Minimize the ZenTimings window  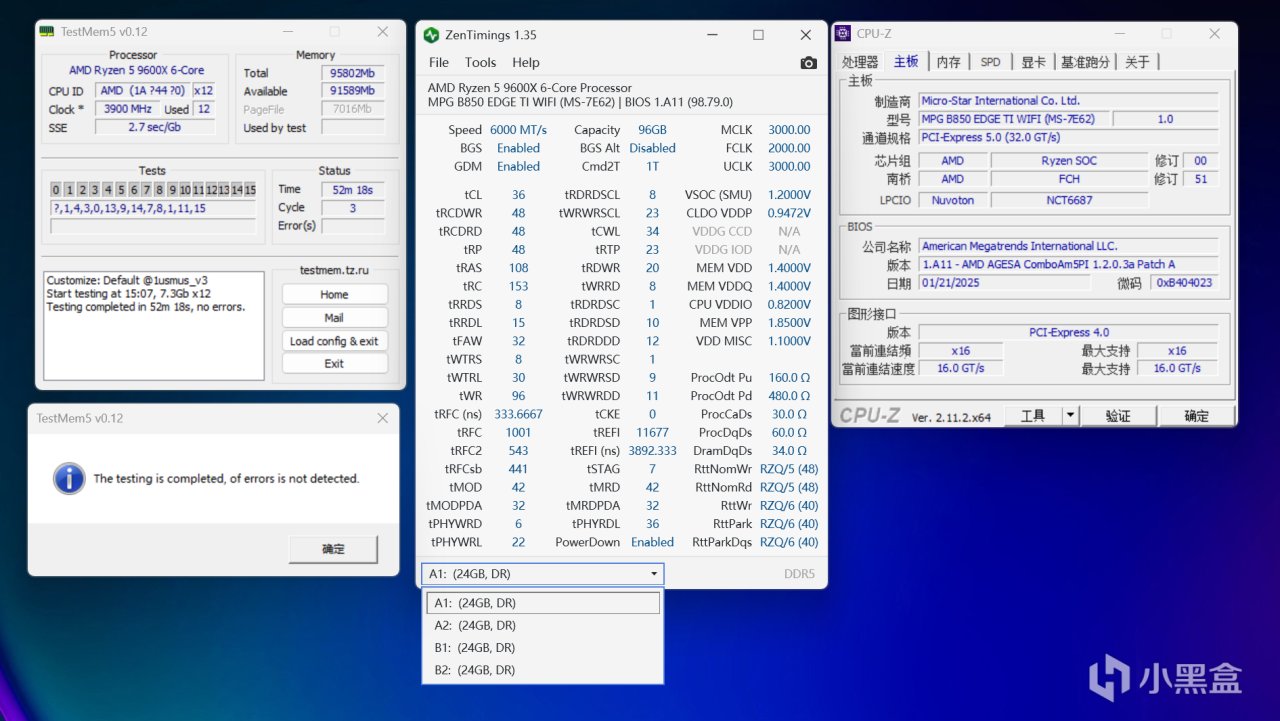(x=711, y=35)
